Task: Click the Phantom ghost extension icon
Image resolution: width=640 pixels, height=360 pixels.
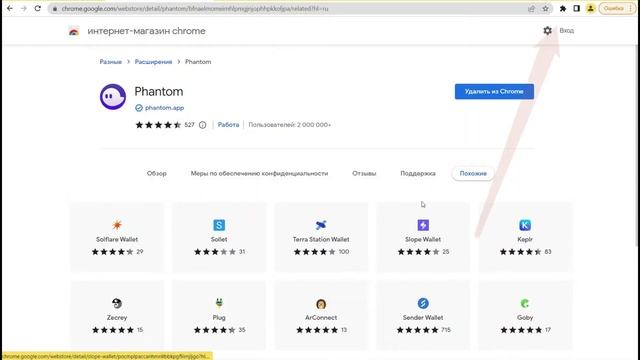Action: [113, 97]
